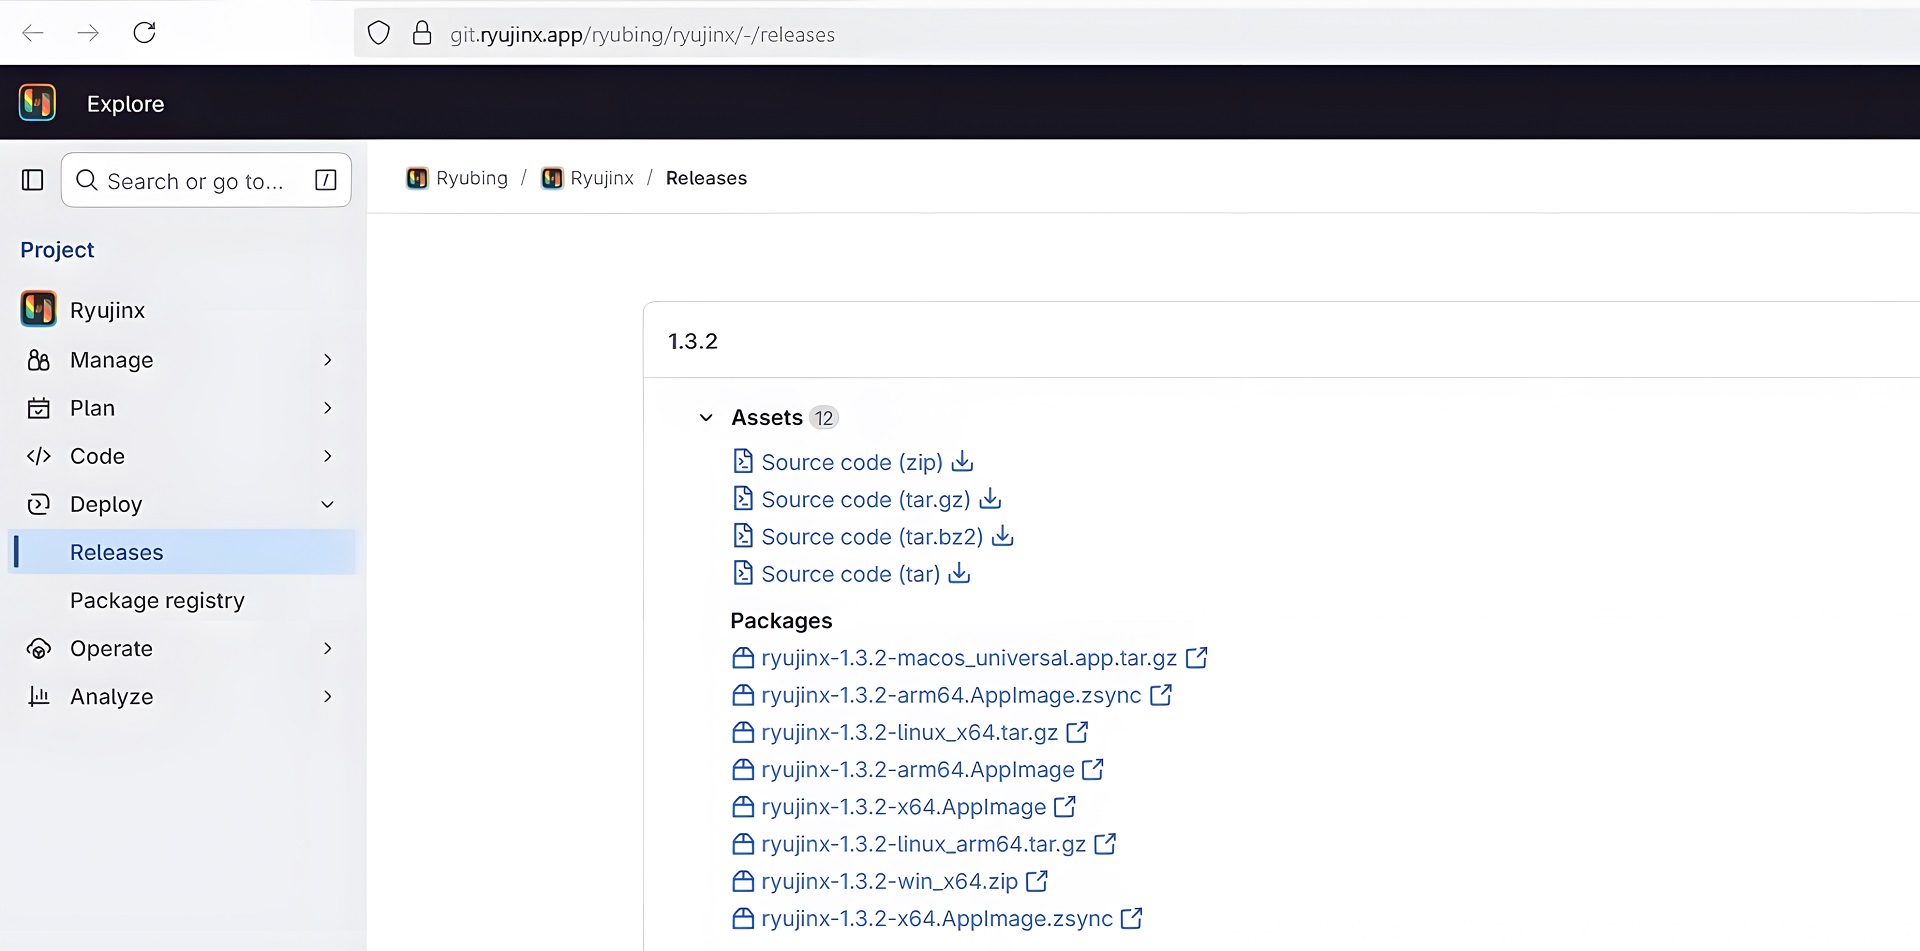1920x951 pixels.
Task: Click the Manage users icon in sidebar
Action: [39, 360]
